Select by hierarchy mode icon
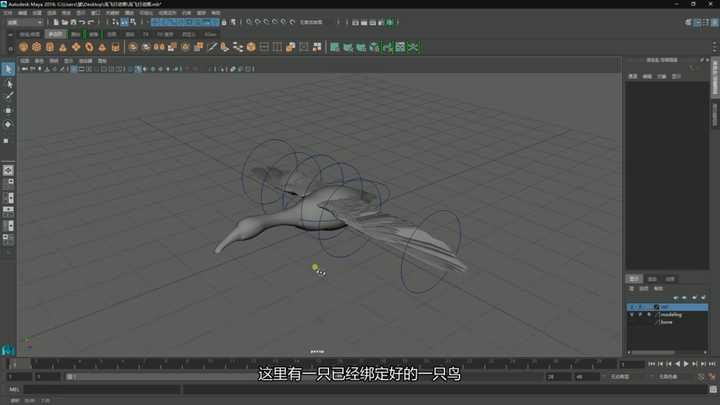 [x=115, y=22]
